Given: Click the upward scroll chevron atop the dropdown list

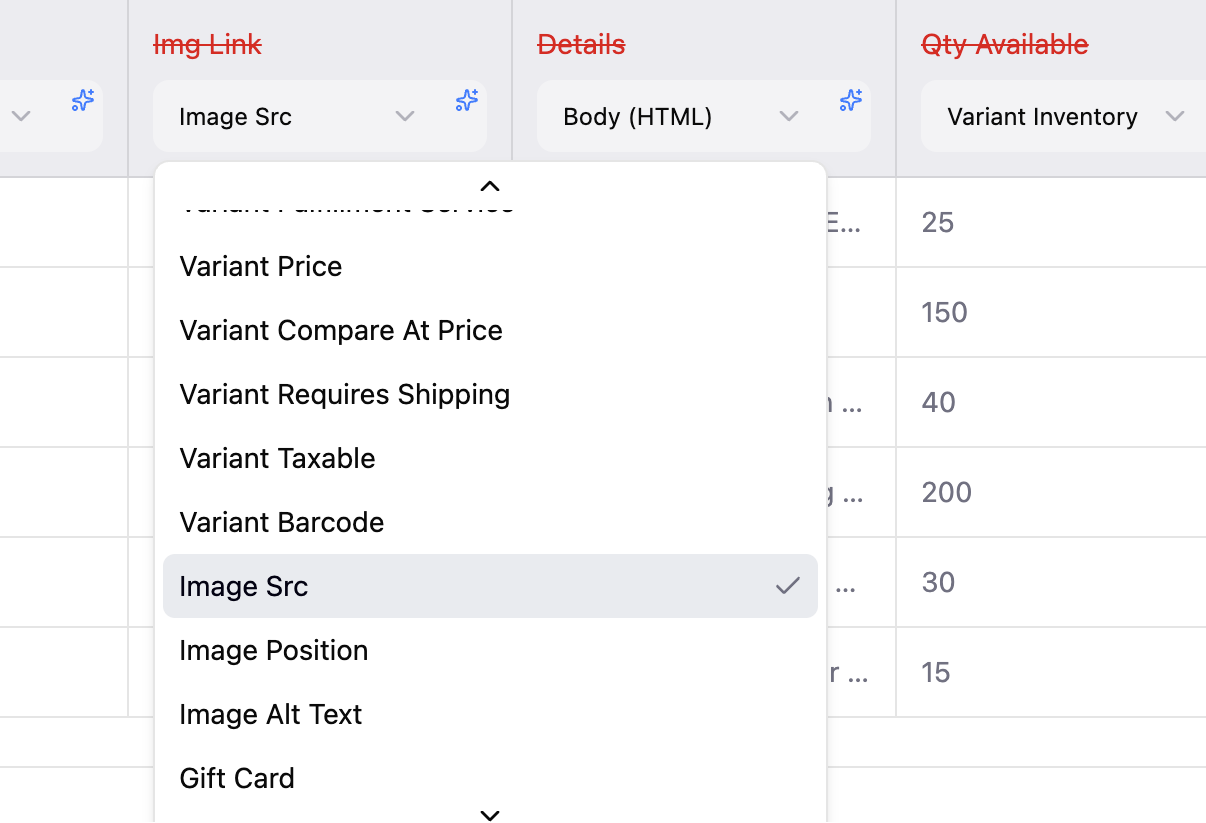Looking at the screenshot, I should coord(489,185).
